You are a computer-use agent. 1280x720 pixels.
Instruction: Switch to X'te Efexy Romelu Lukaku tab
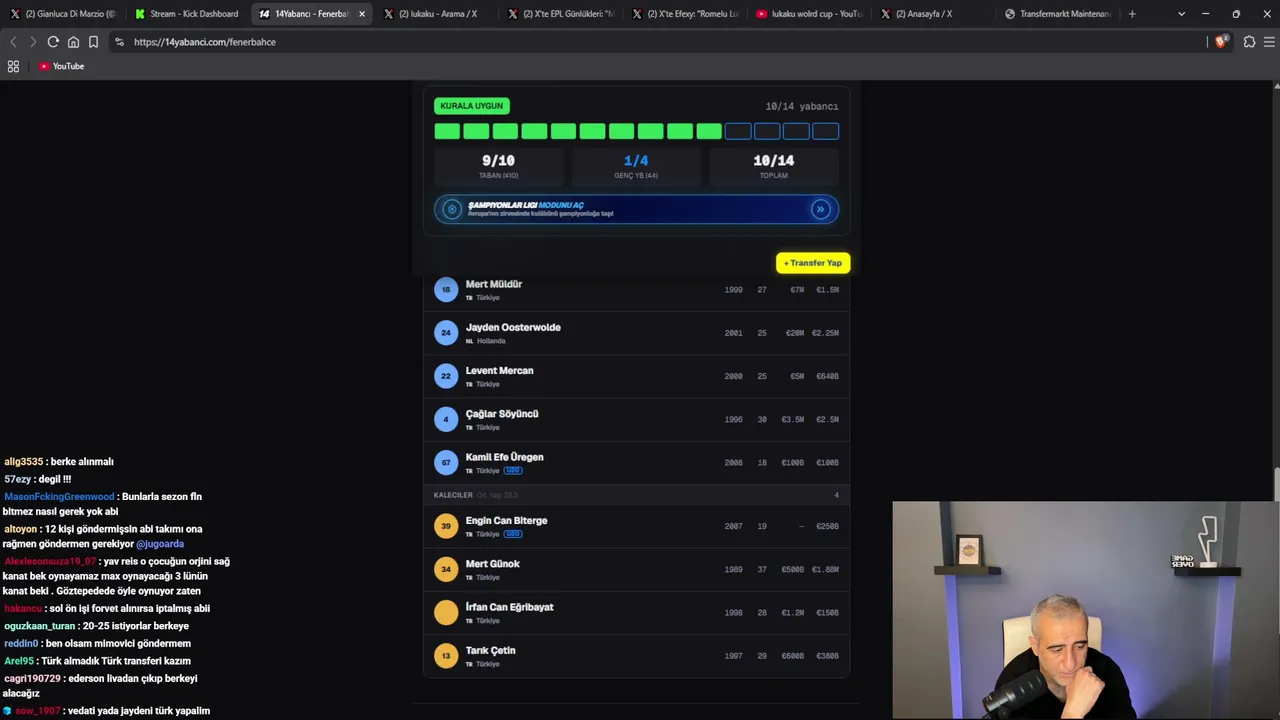point(684,14)
